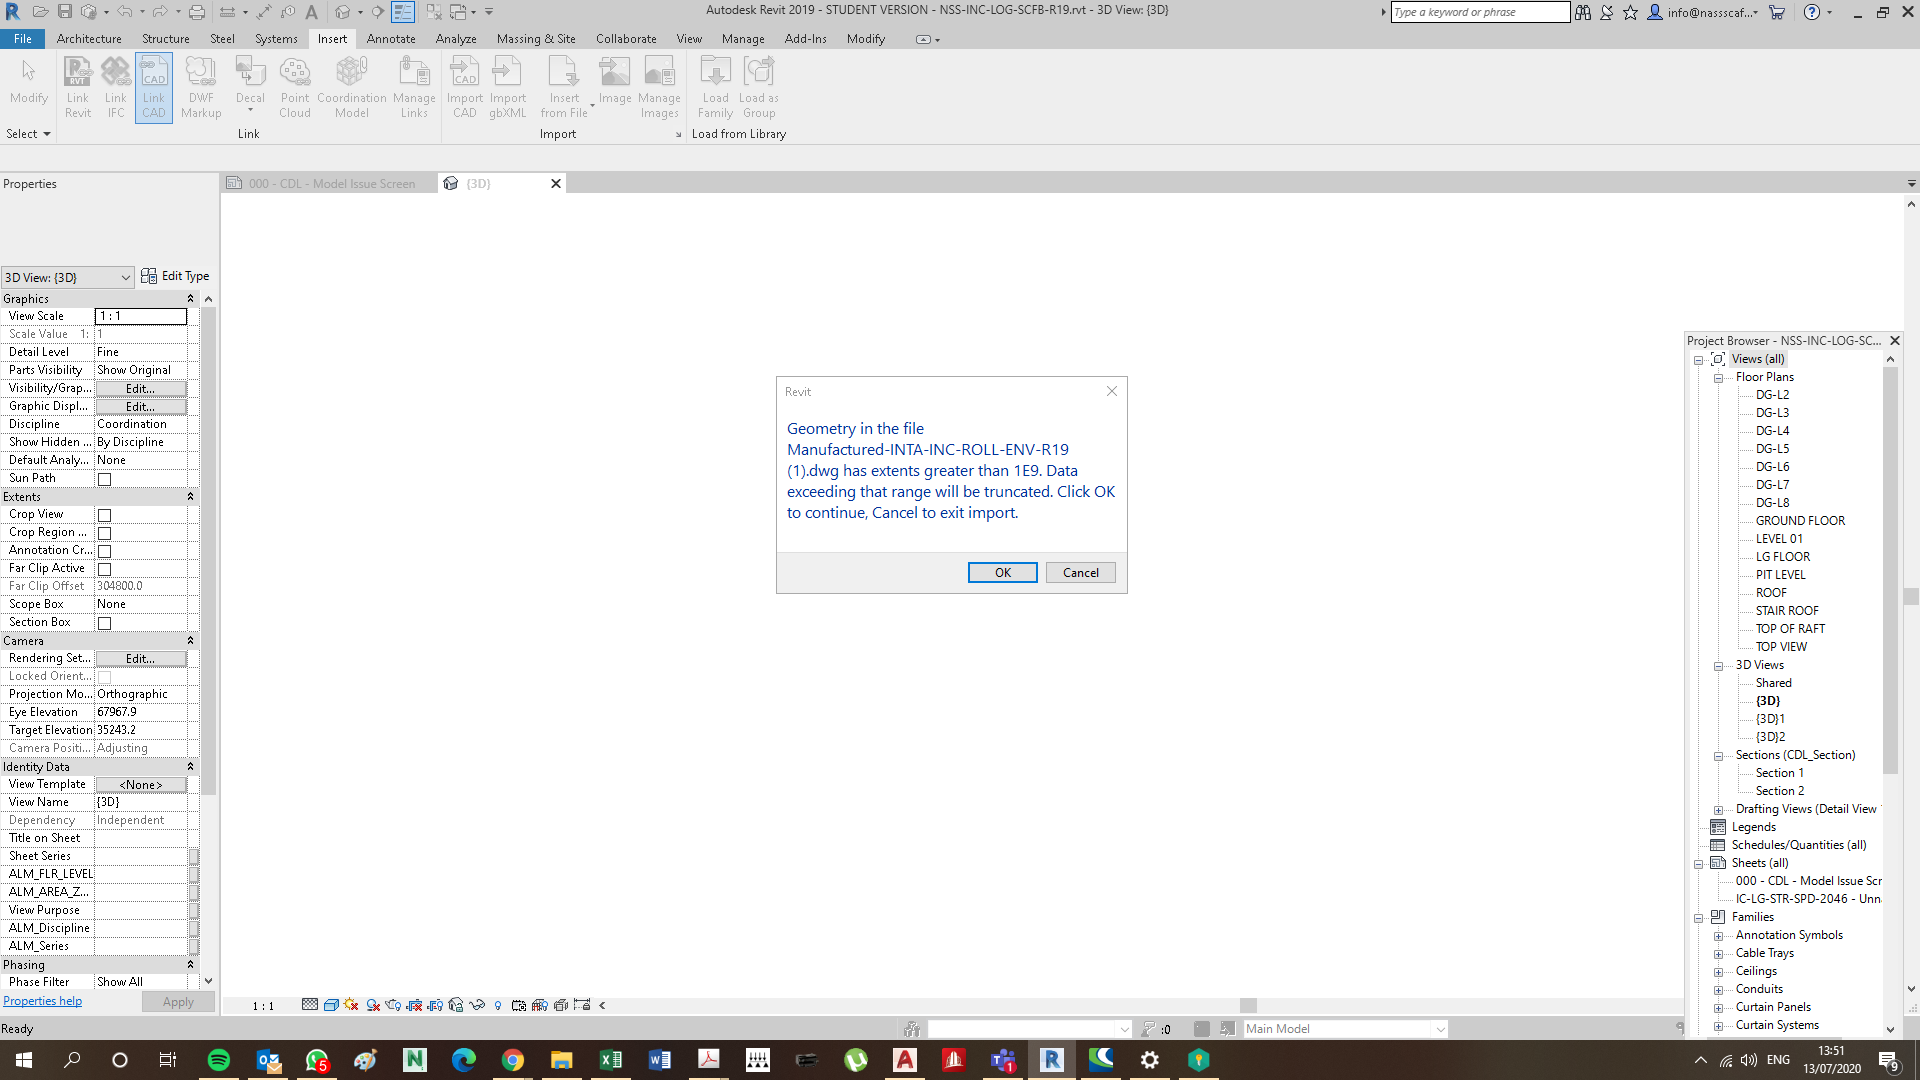
Task: Open the Collaborate ribbon tab
Action: click(626, 39)
